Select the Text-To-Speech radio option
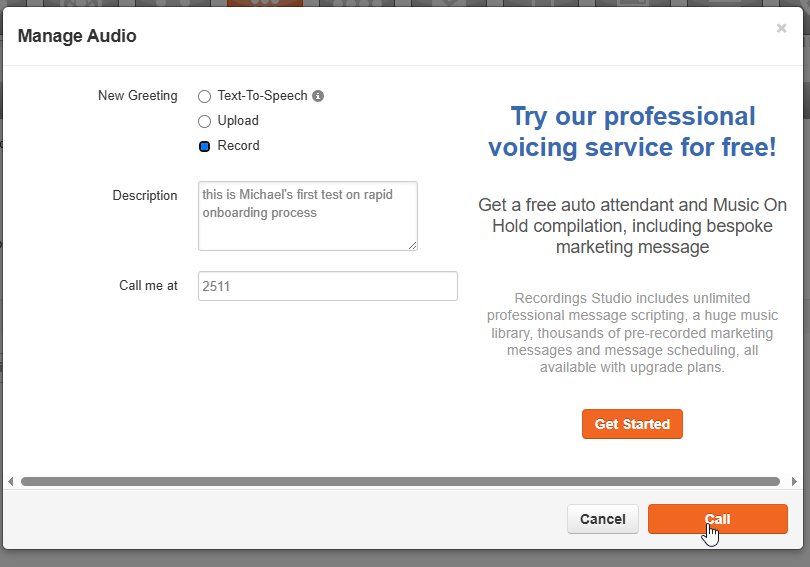This screenshot has width=810, height=567. coord(205,96)
